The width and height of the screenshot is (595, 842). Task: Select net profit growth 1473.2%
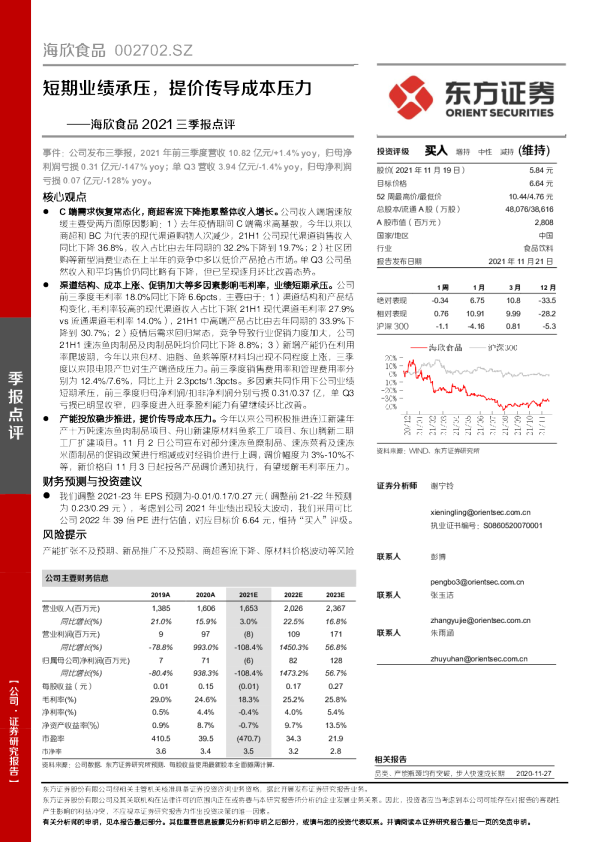[x=293, y=673]
